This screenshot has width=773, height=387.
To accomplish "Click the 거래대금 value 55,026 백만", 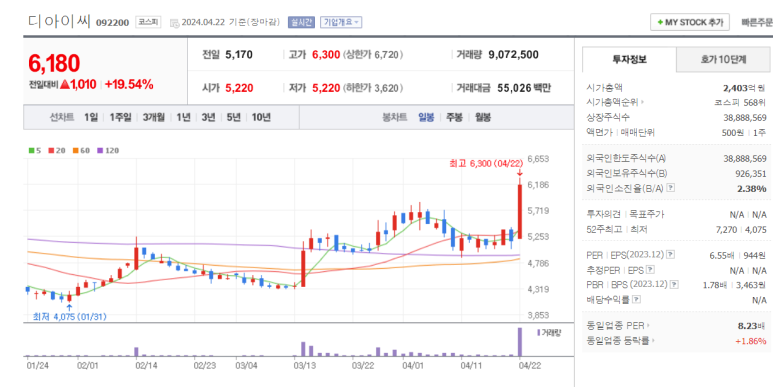I will 524,88.
